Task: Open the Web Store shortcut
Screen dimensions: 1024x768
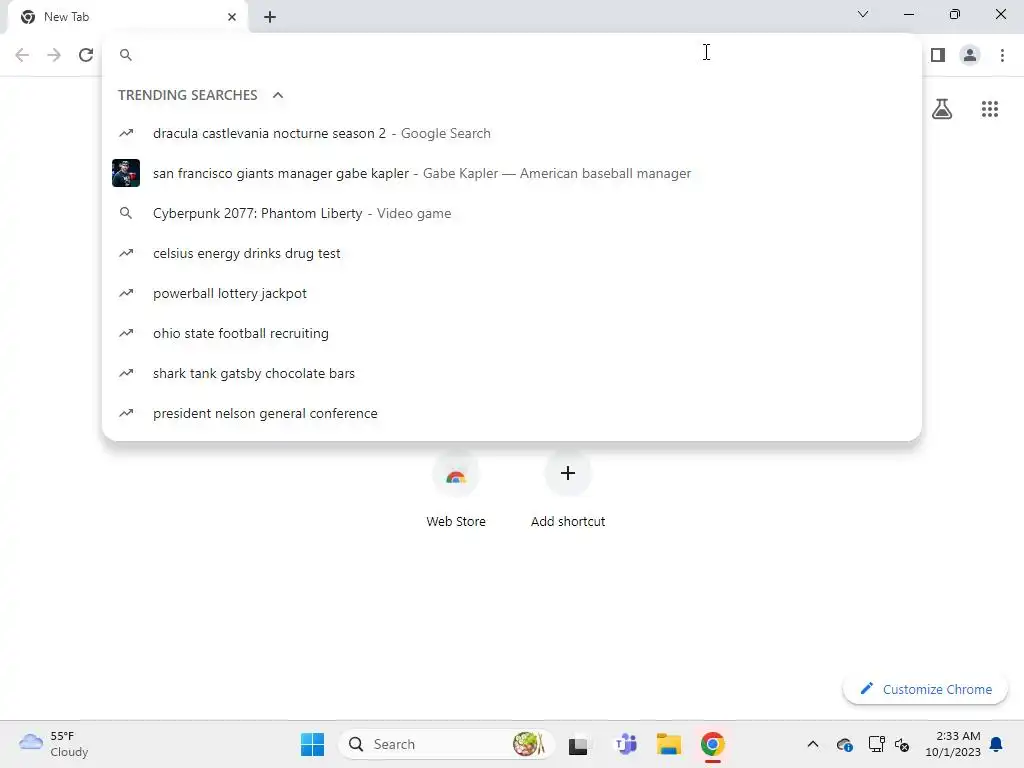Action: click(x=456, y=490)
